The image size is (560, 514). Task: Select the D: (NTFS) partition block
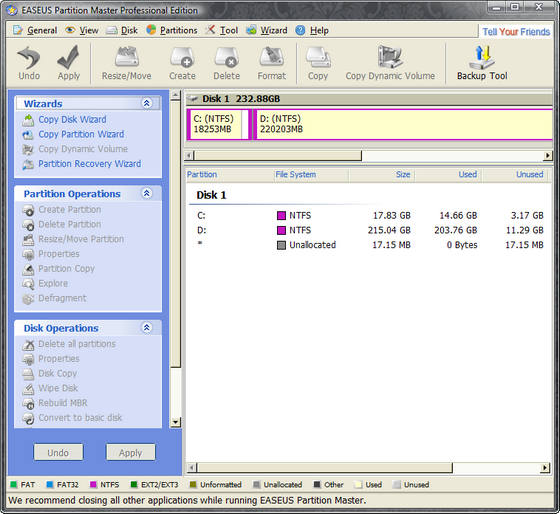(402, 124)
